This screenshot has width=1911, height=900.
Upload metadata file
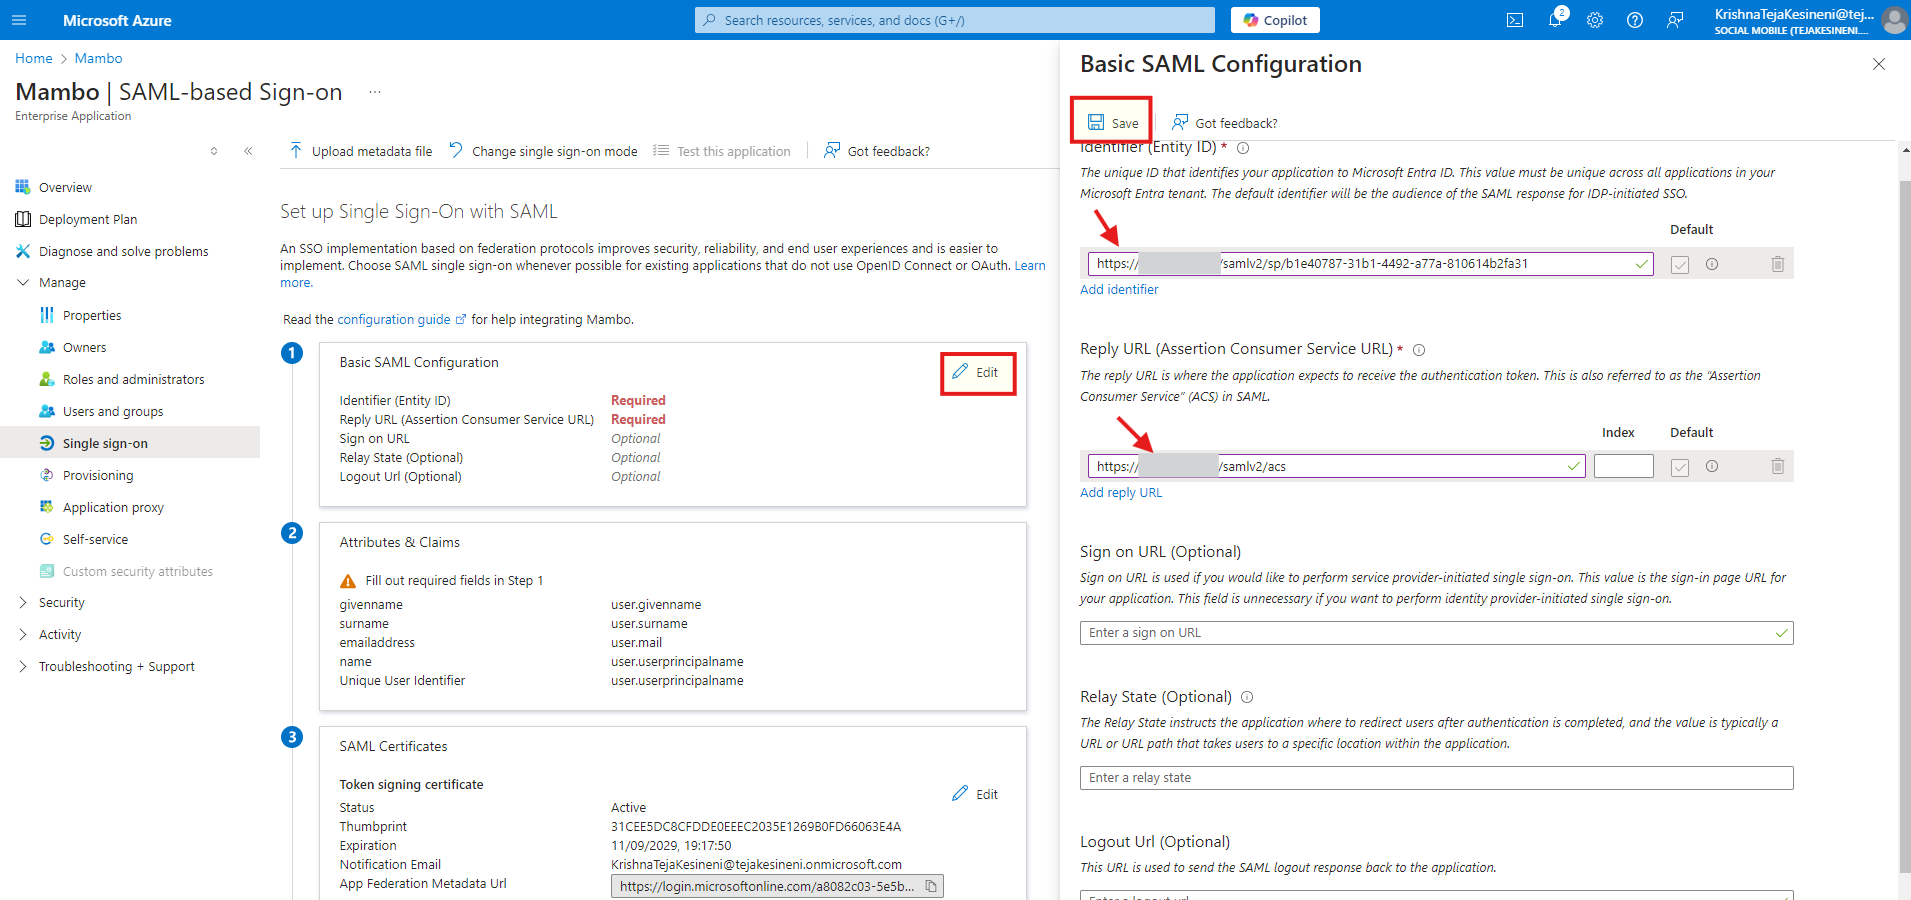(360, 151)
